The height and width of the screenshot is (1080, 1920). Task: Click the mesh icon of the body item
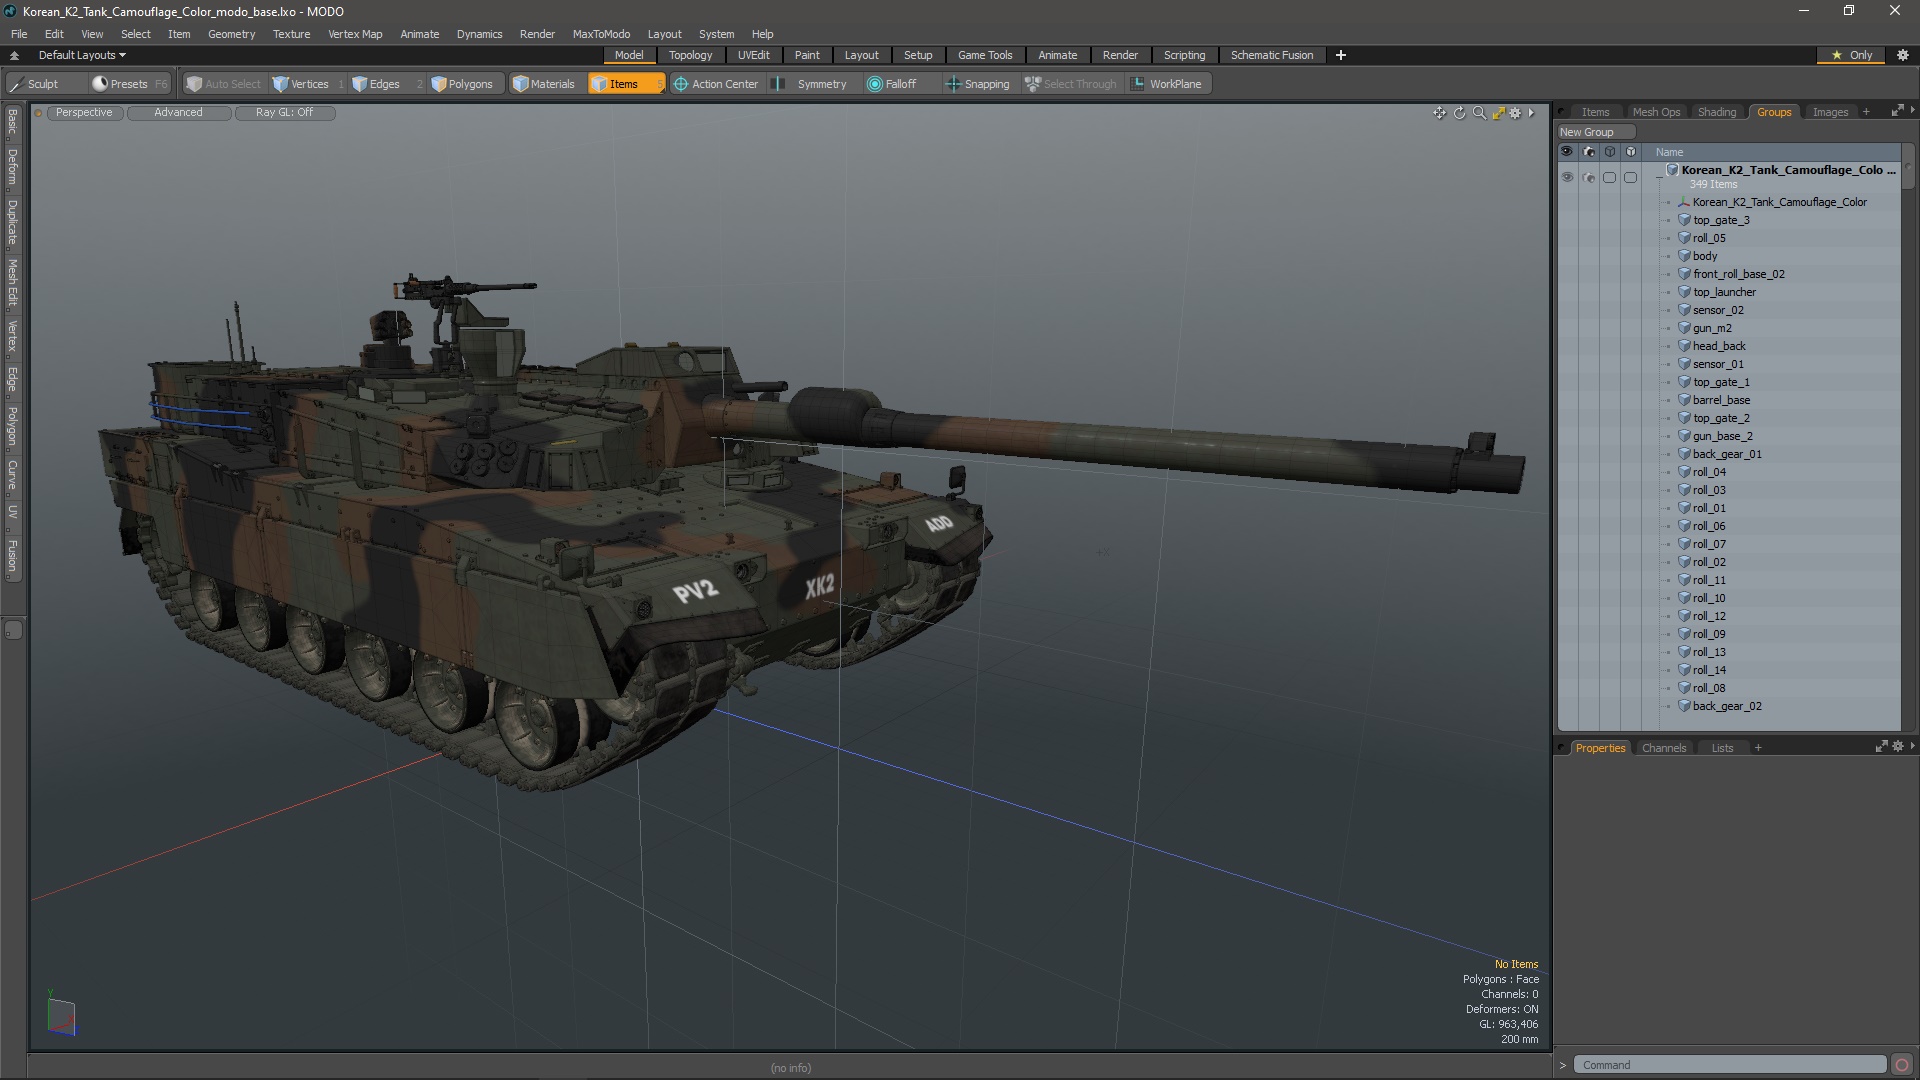tap(1684, 256)
